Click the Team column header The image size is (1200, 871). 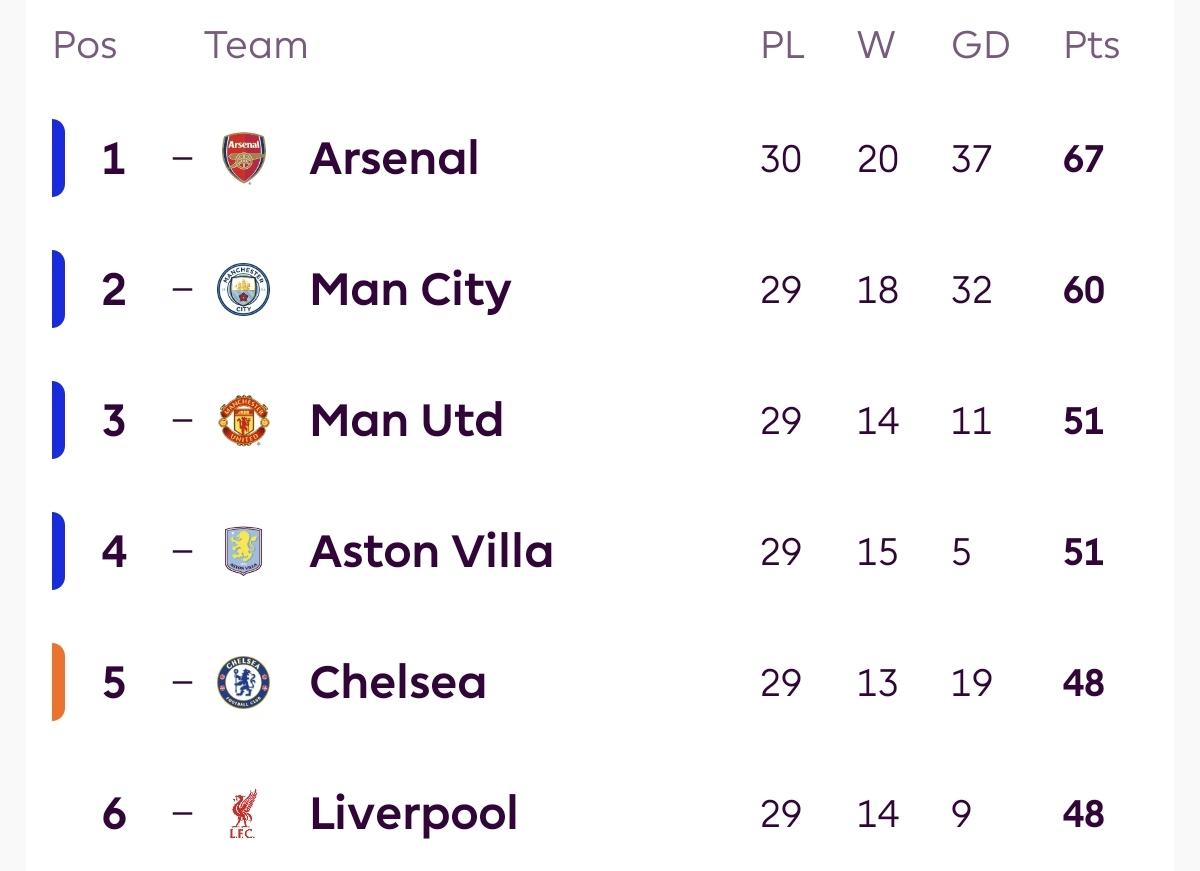256,46
